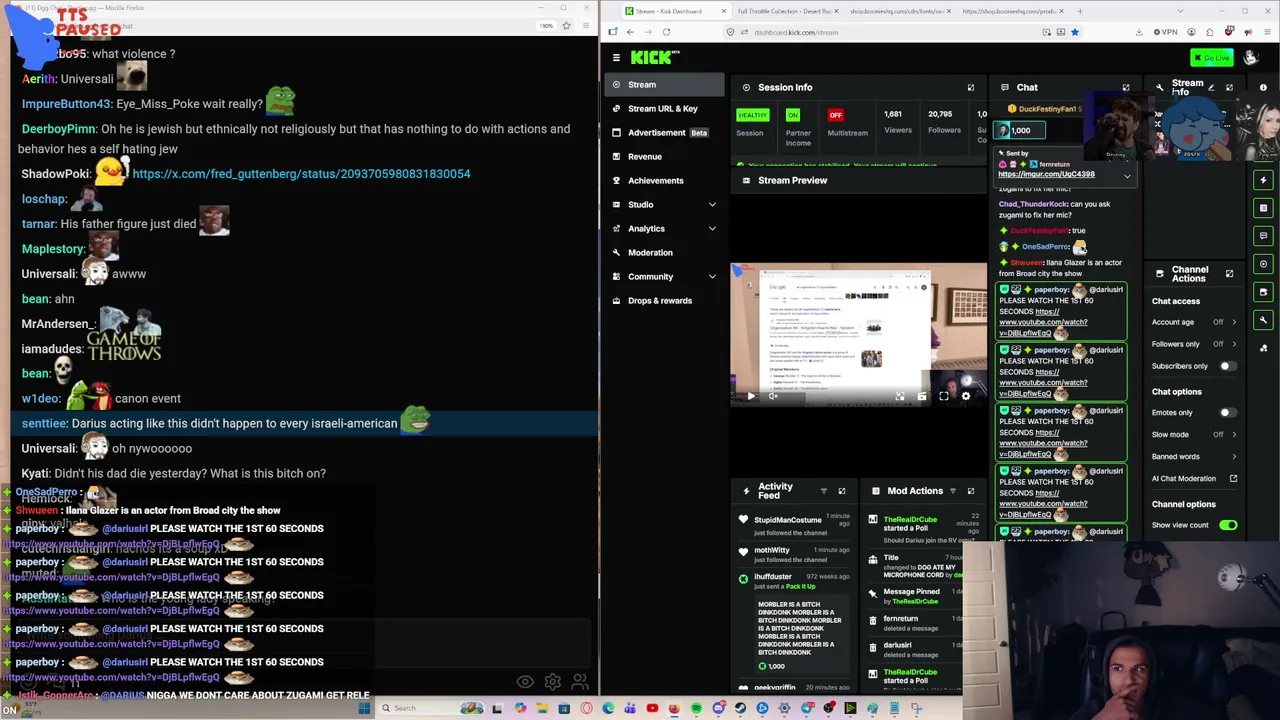The image size is (1280, 720).
Task: Open AI Chat Moderation external link icon
Action: 1233,479
